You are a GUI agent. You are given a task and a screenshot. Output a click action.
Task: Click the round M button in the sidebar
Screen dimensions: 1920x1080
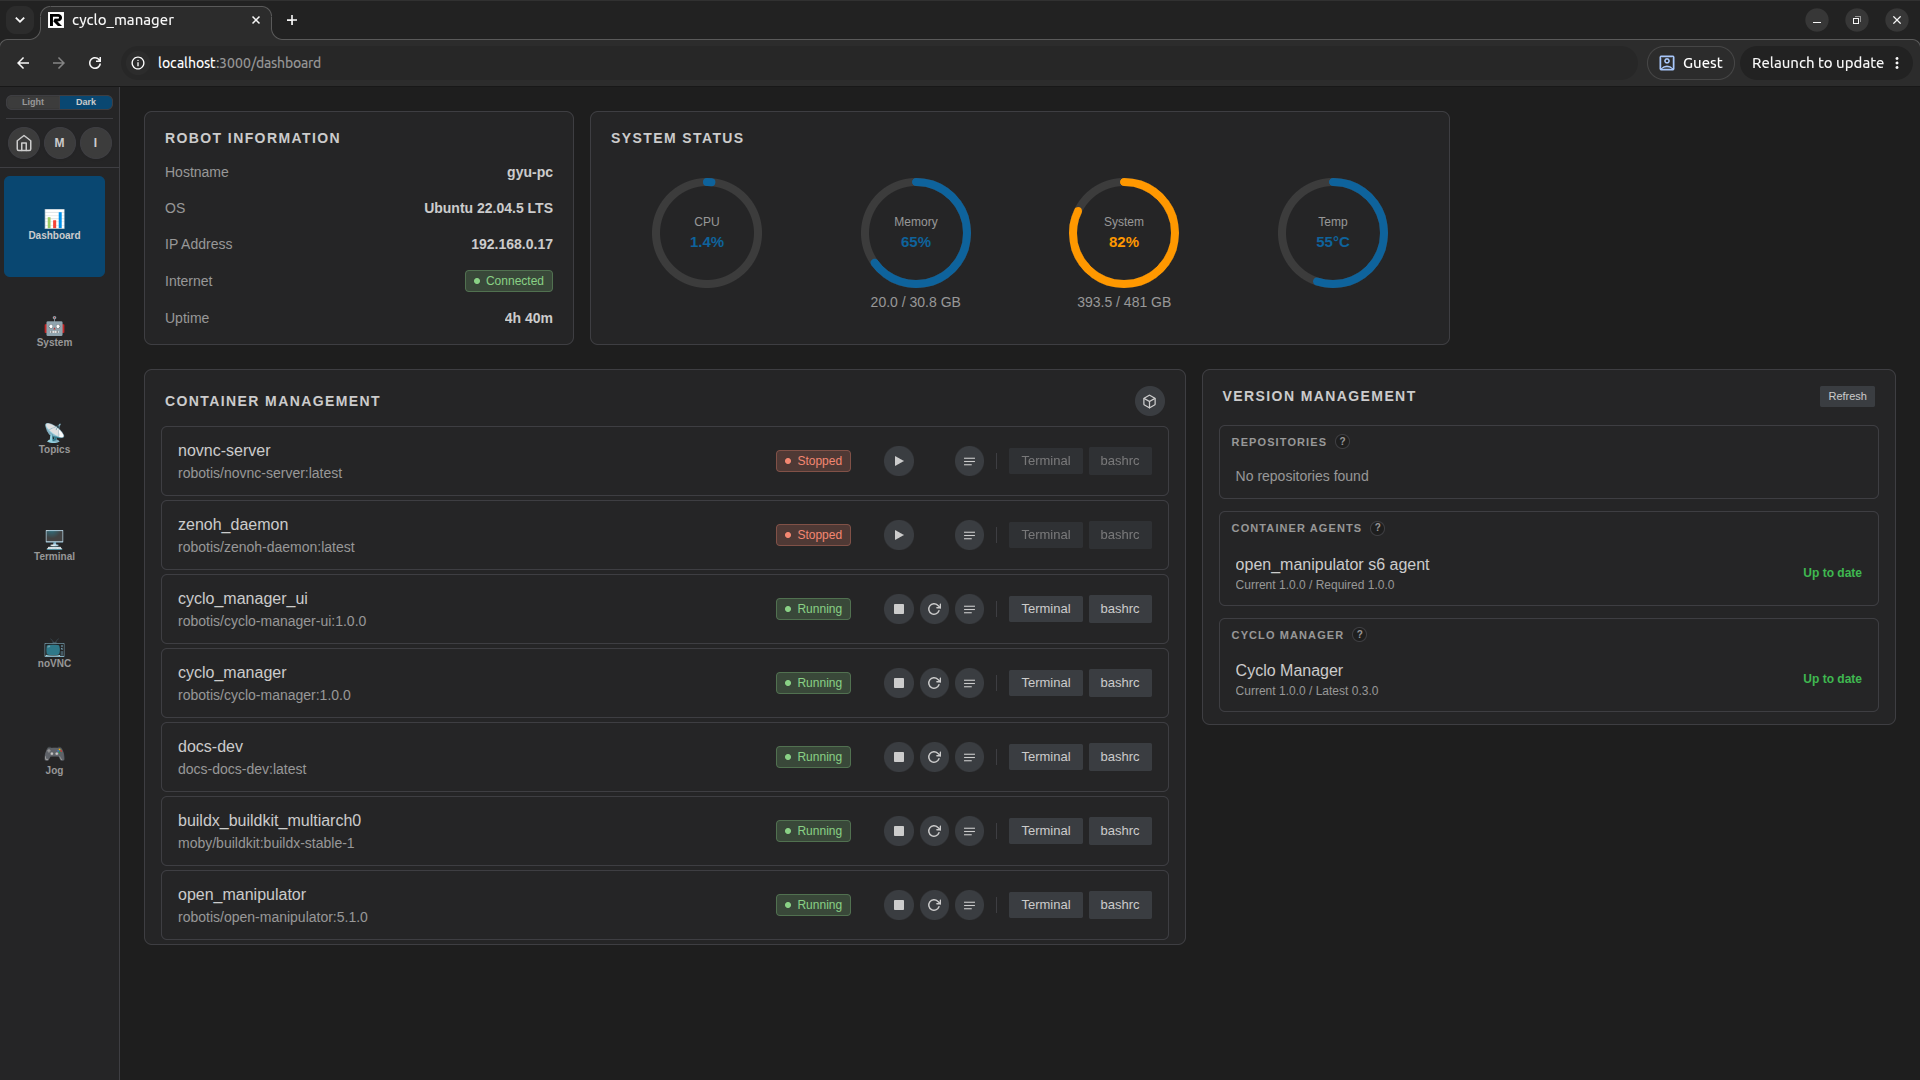point(60,143)
